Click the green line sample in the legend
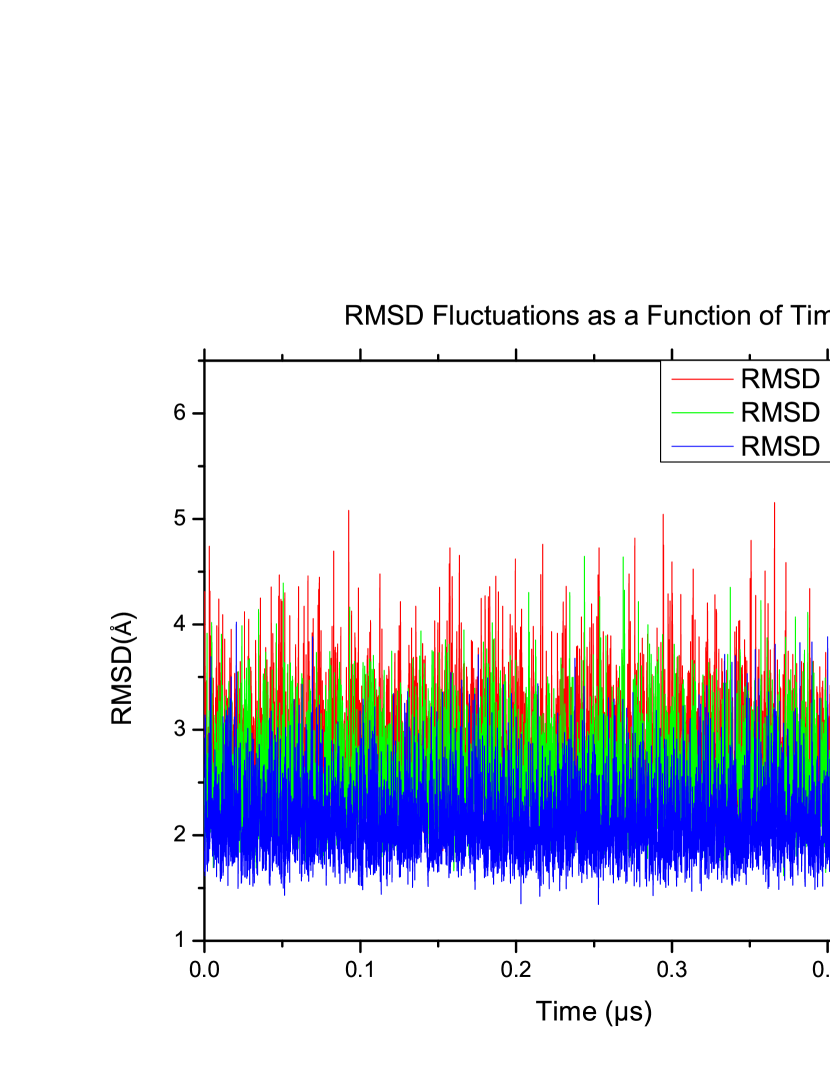This screenshot has height=1075, width=830. click(x=703, y=413)
